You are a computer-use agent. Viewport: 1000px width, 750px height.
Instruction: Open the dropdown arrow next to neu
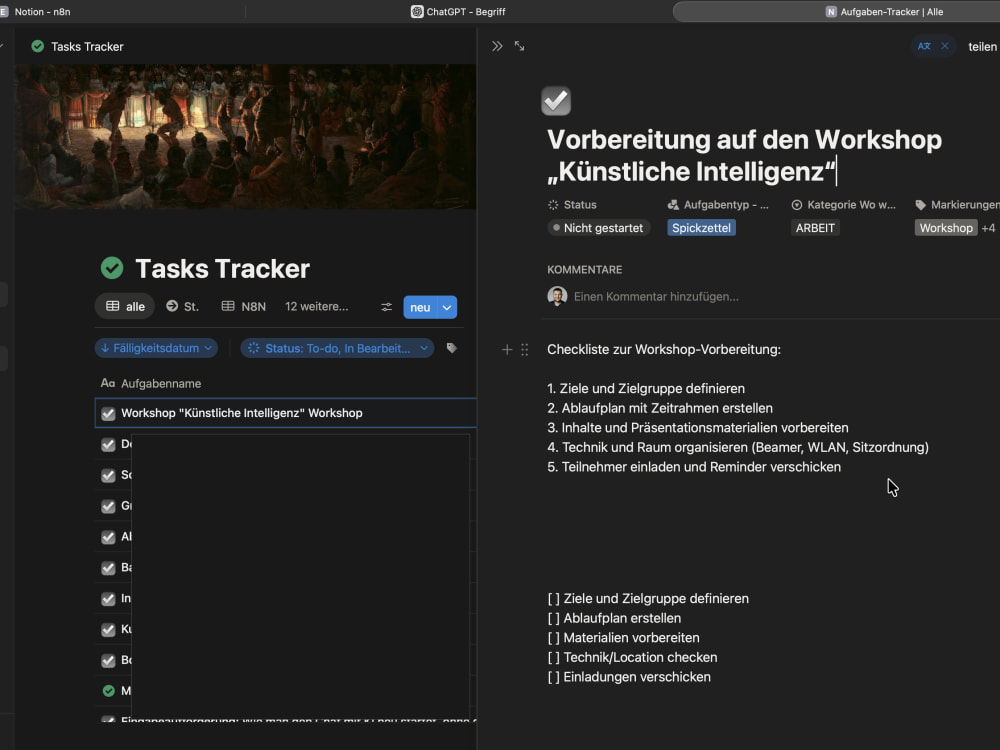(447, 307)
